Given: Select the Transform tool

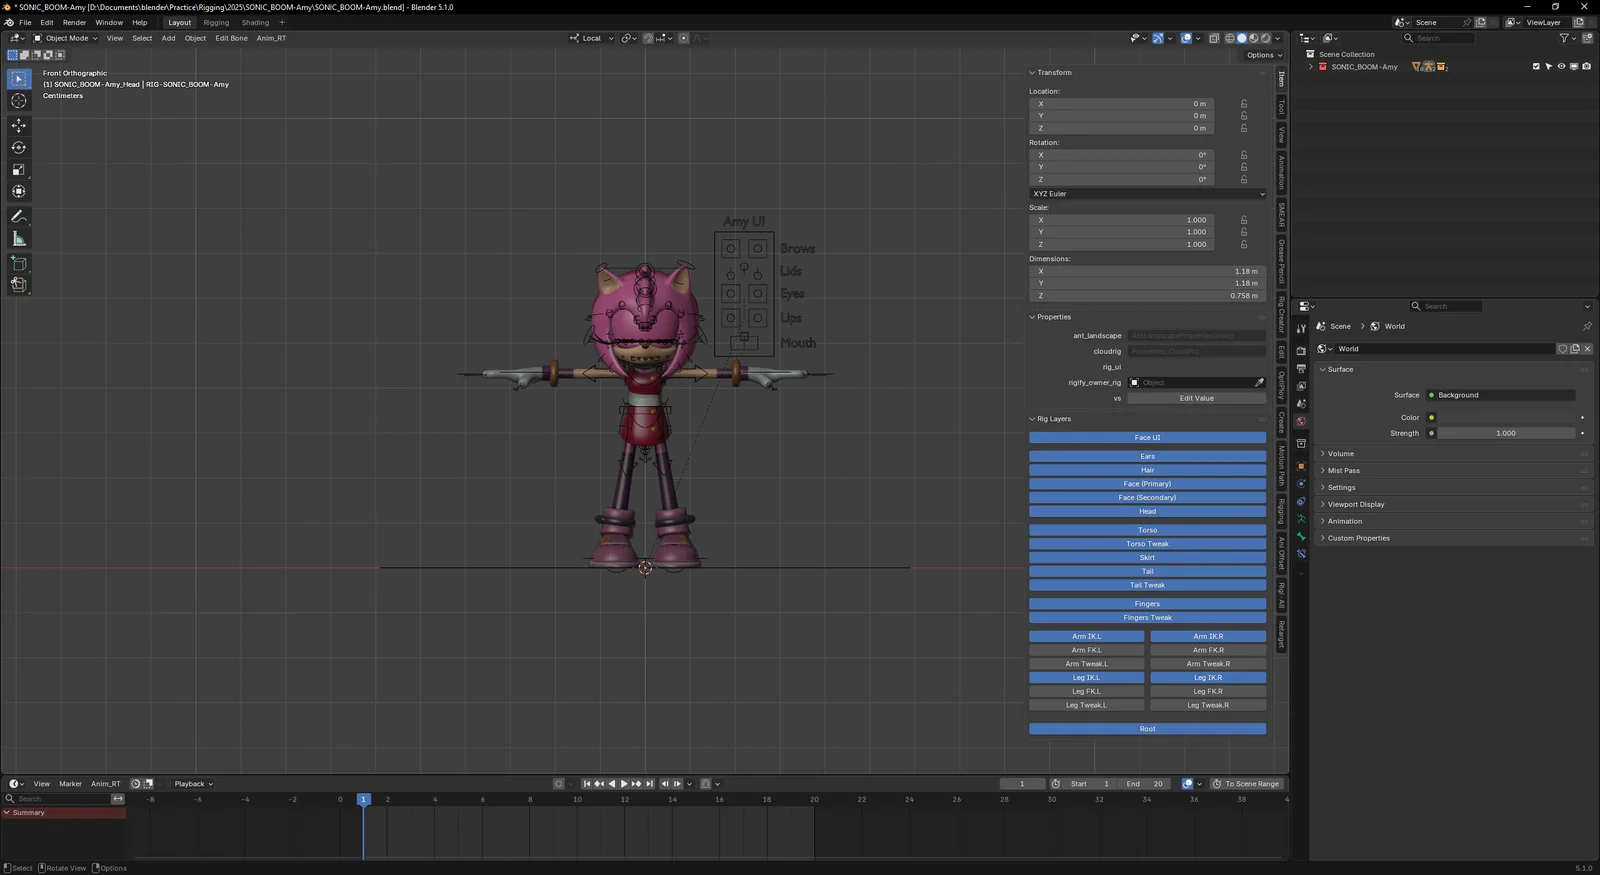Looking at the screenshot, I should coord(19,191).
